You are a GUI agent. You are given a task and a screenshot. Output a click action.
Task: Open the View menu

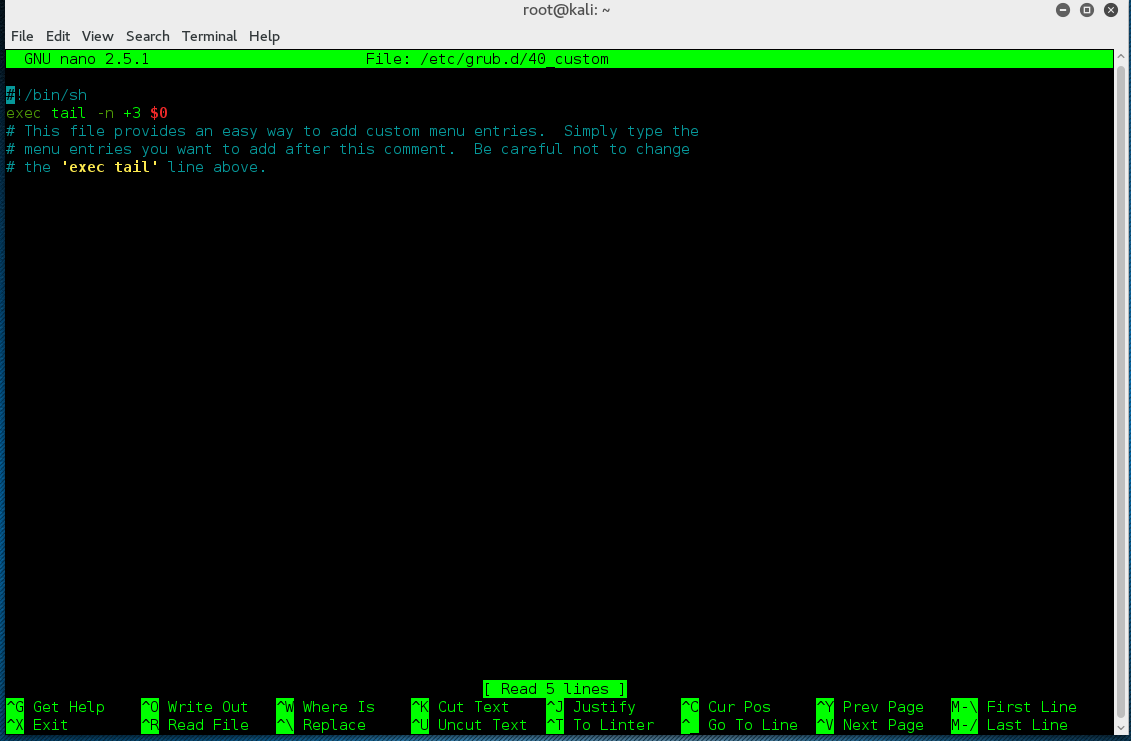tap(97, 36)
